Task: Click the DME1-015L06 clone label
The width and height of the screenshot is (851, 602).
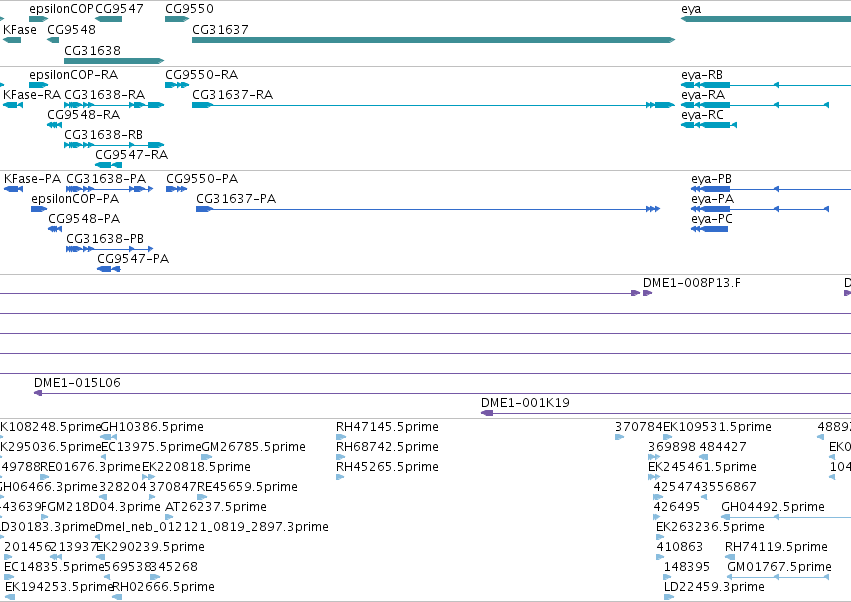Action: (x=77, y=383)
